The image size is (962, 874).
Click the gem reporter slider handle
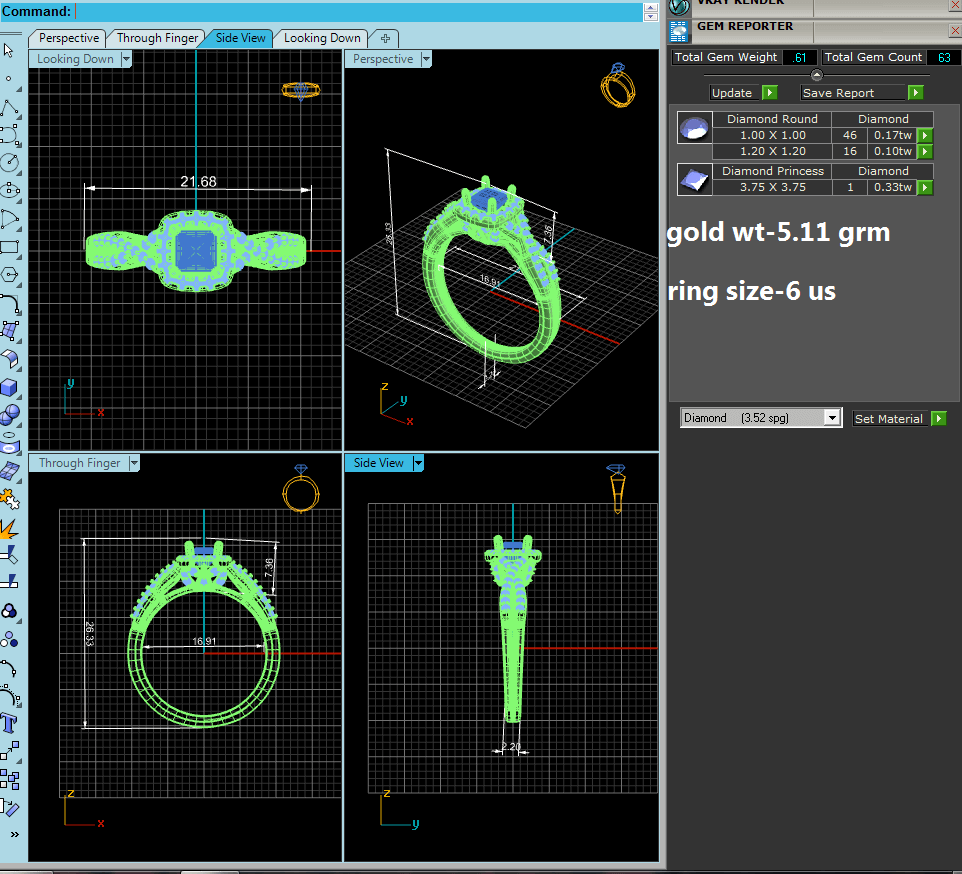pos(816,75)
